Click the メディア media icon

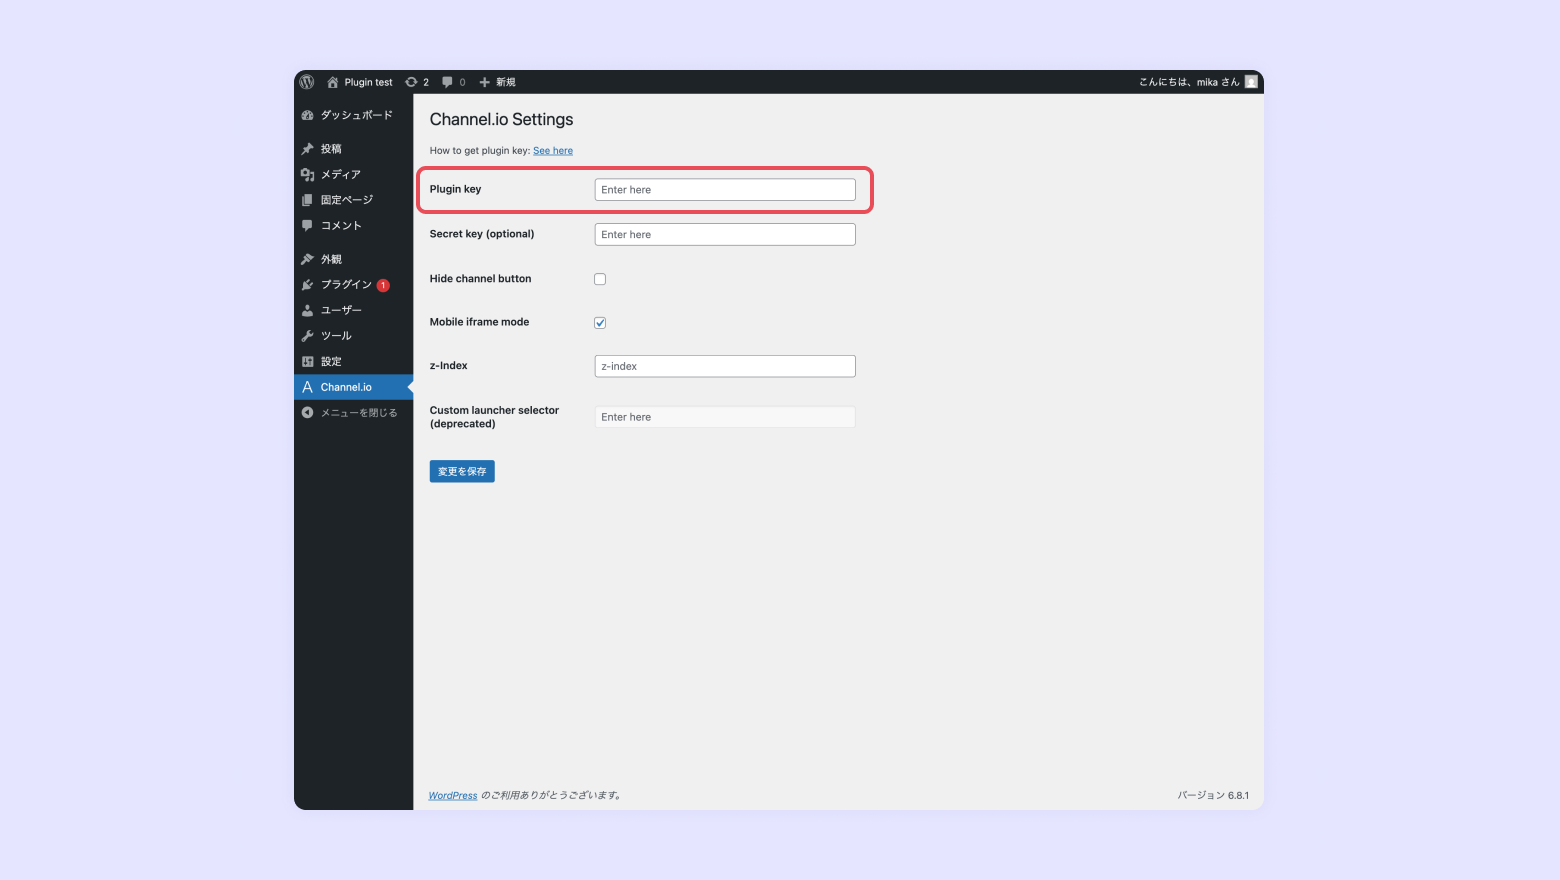point(307,174)
